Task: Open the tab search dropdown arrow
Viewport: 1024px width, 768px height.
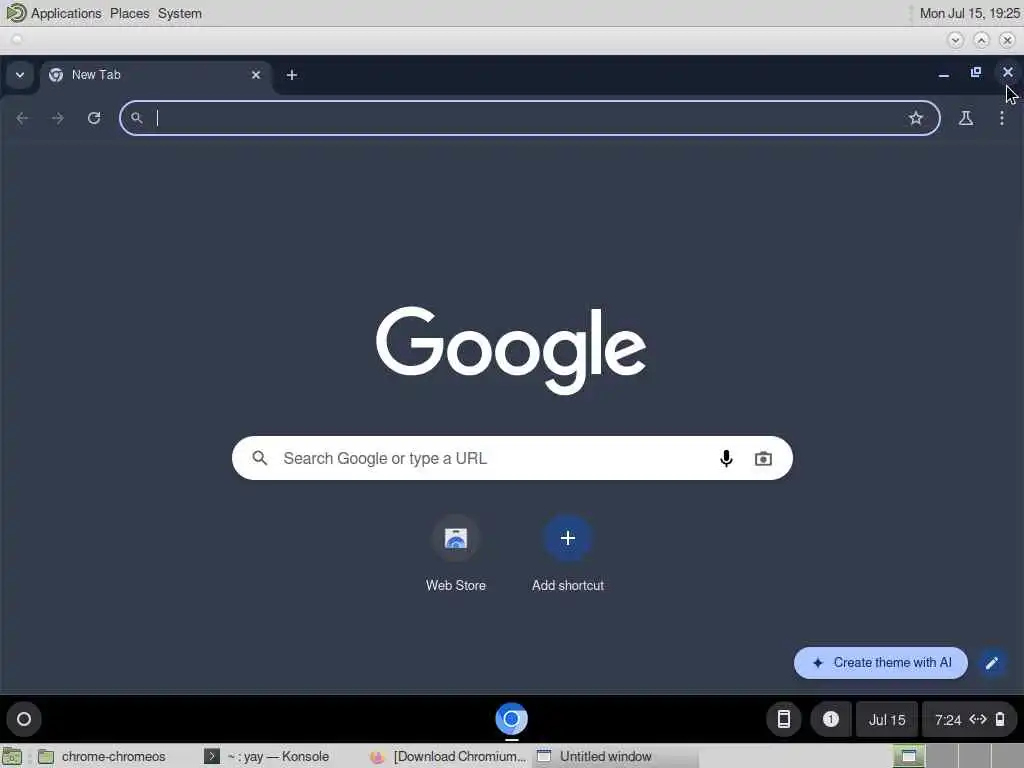Action: pyautogui.click(x=20, y=74)
